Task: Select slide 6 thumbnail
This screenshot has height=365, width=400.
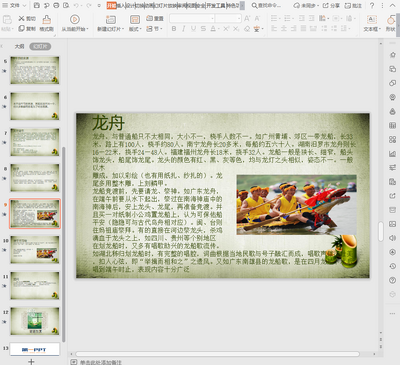Action: click(35, 106)
